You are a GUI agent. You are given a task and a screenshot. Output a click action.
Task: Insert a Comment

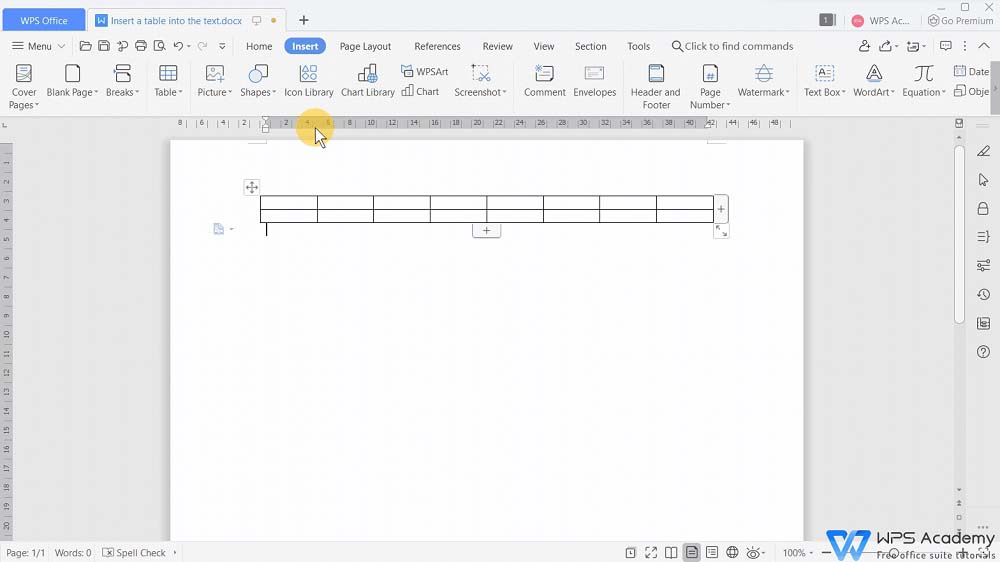(x=544, y=80)
